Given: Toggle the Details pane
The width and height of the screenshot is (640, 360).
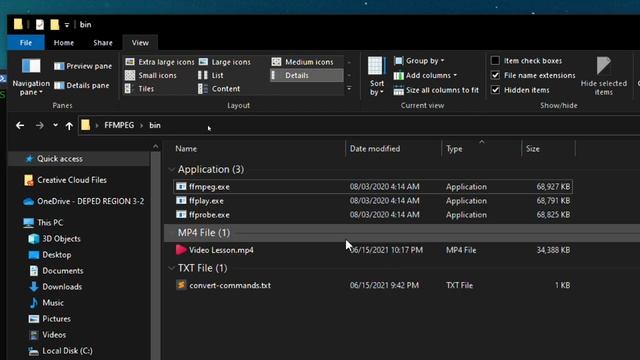Looking at the screenshot, I should point(82,85).
